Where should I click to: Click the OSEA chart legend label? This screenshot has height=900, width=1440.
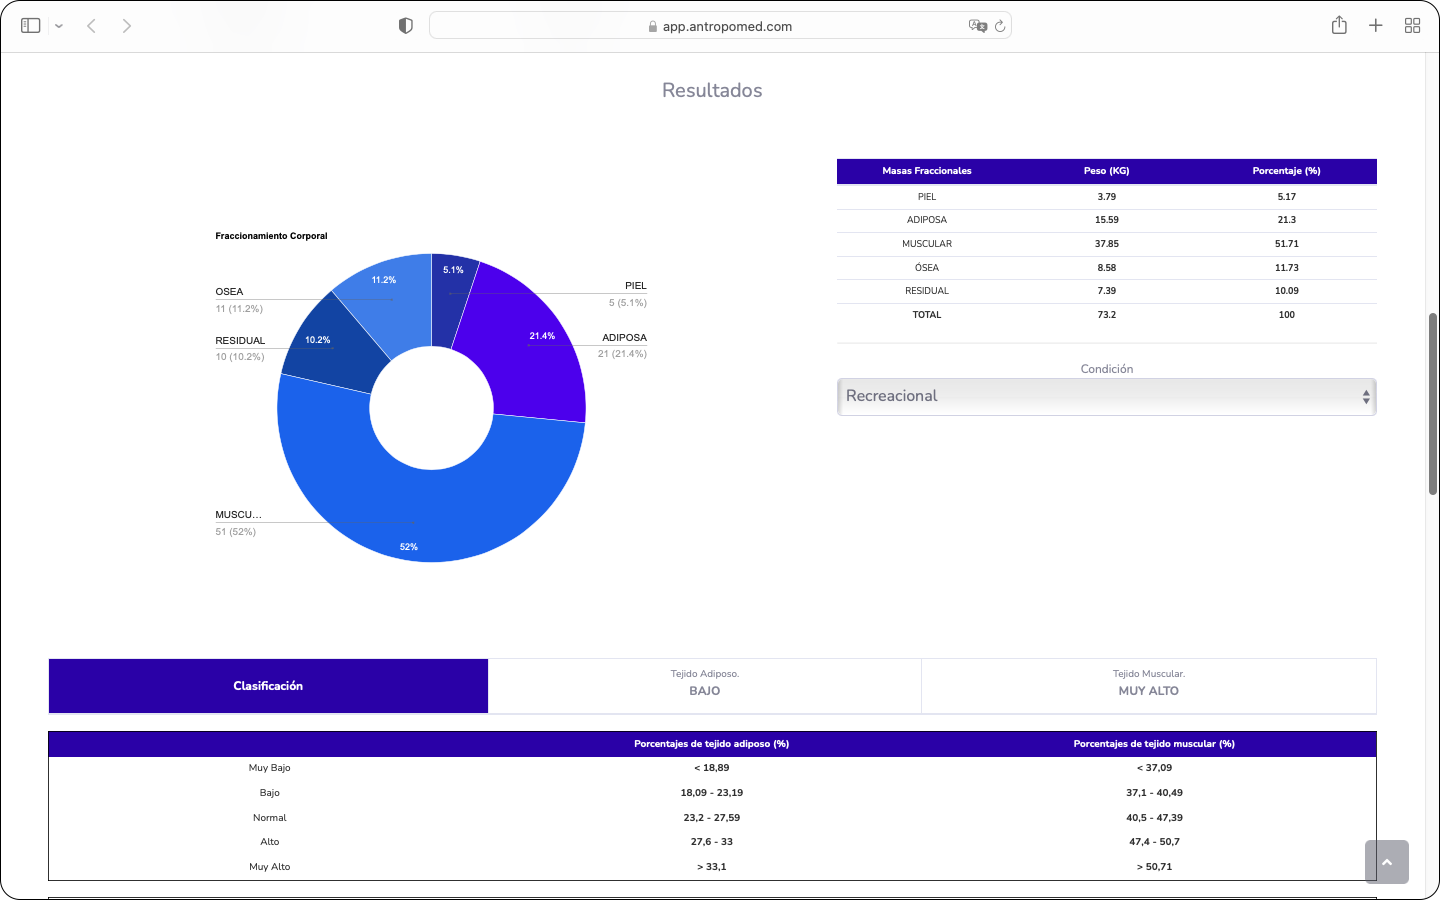click(x=229, y=292)
